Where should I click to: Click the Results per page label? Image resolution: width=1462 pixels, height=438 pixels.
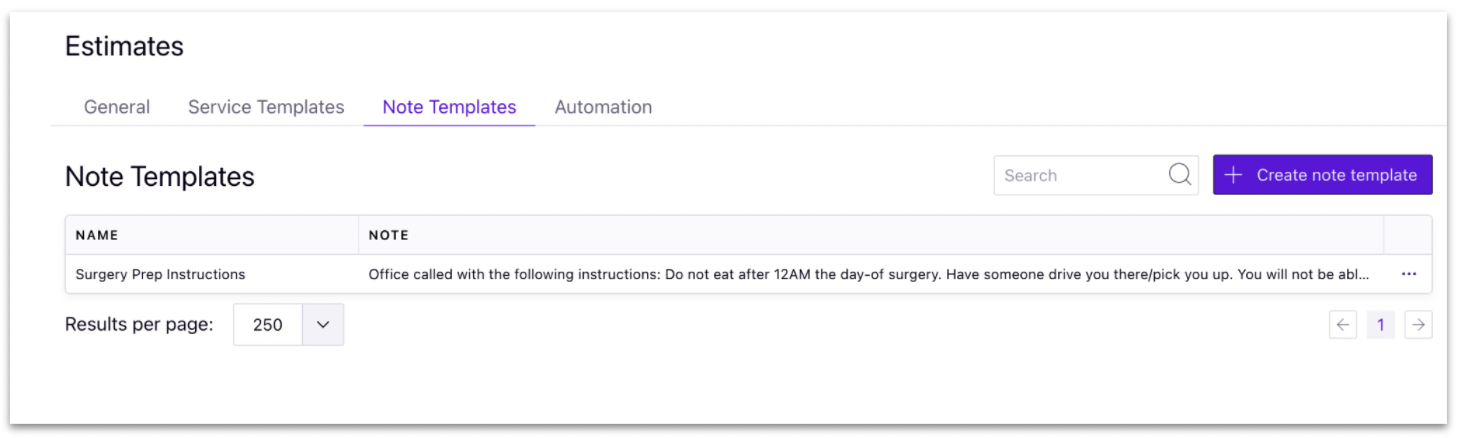coord(139,325)
